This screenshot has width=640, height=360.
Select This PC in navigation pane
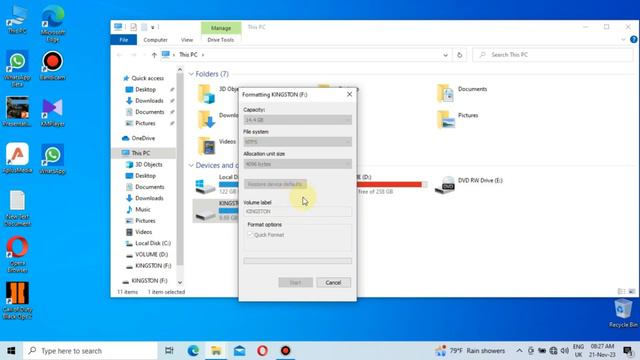point(140,153)
